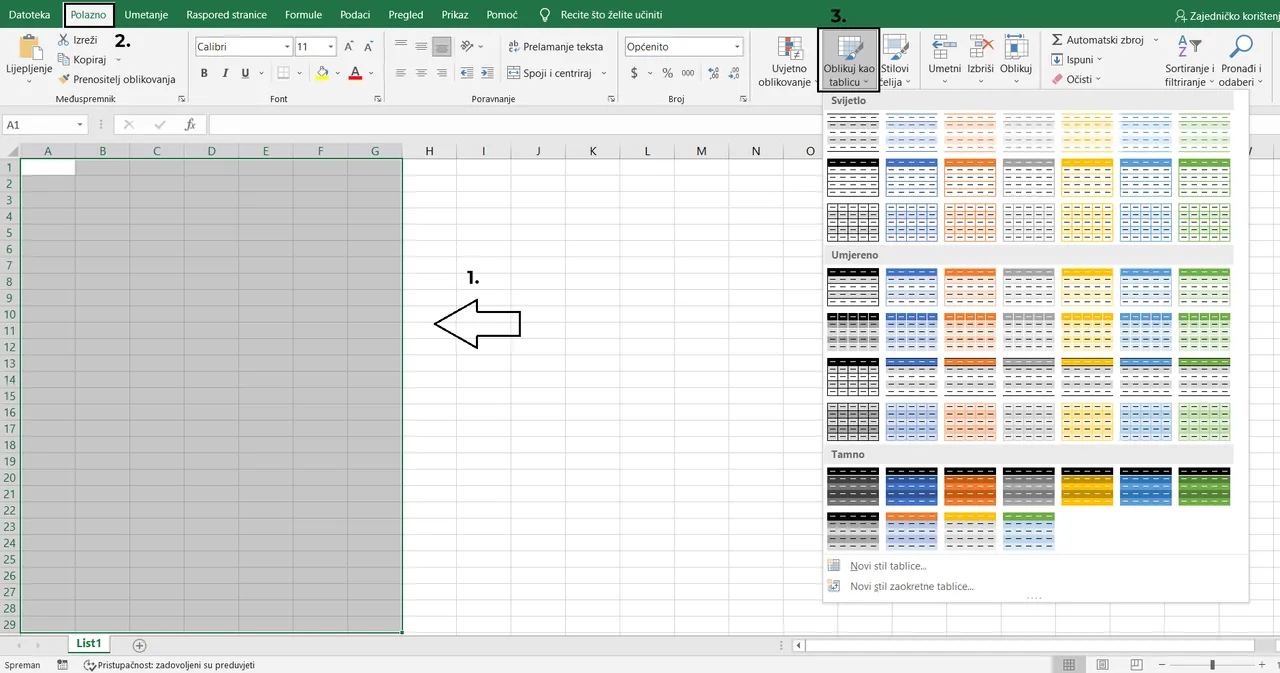Viewport: 1280px width, 673px height.
Task: Increase decimal places in the Broj group
Action: 712,73
